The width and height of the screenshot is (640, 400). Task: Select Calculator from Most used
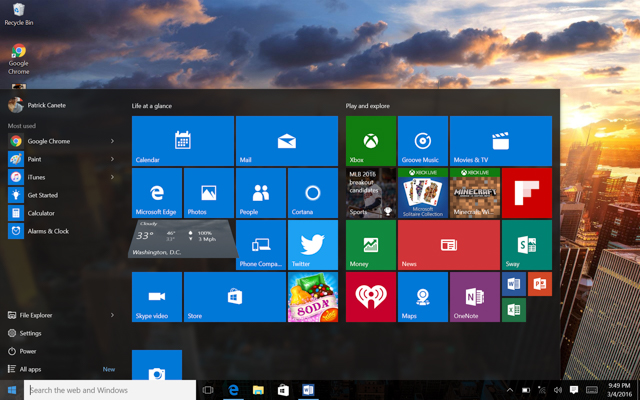click(x=41, y=213)
